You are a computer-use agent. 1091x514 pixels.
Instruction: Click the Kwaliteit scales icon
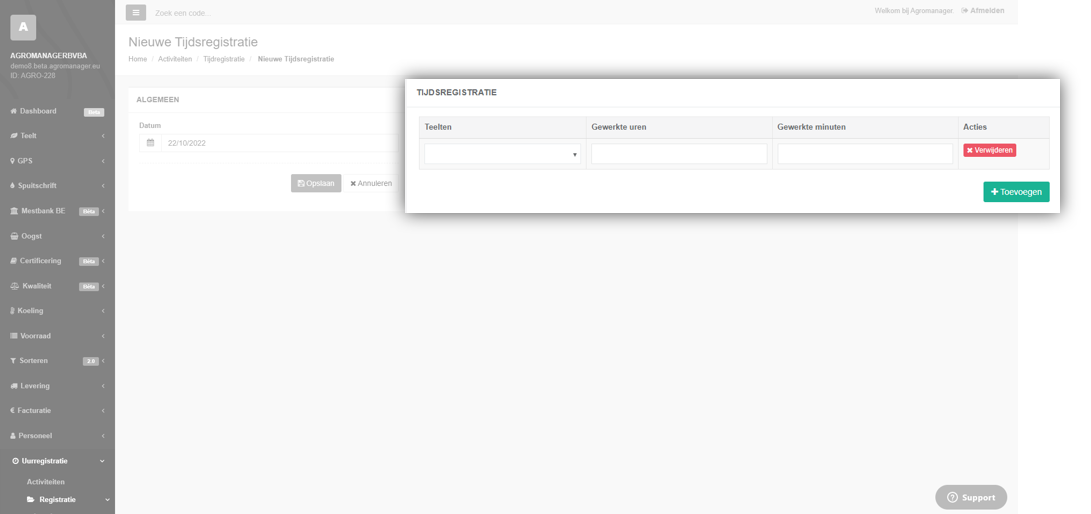point(15,287)
